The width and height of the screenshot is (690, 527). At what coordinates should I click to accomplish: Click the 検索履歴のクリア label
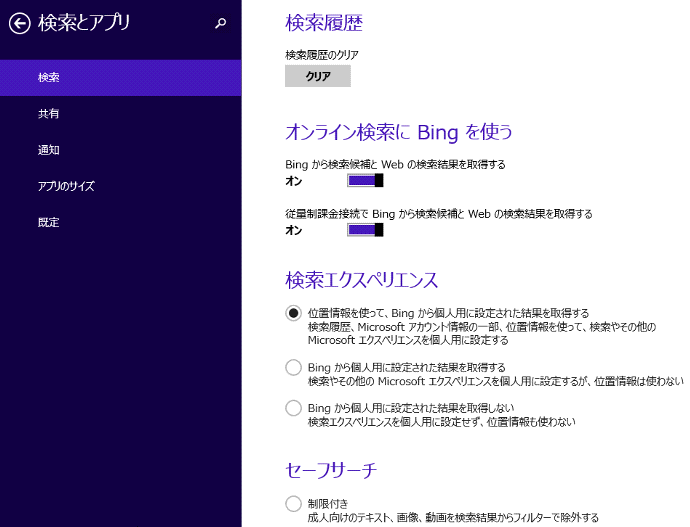click(x=322, y=55)
